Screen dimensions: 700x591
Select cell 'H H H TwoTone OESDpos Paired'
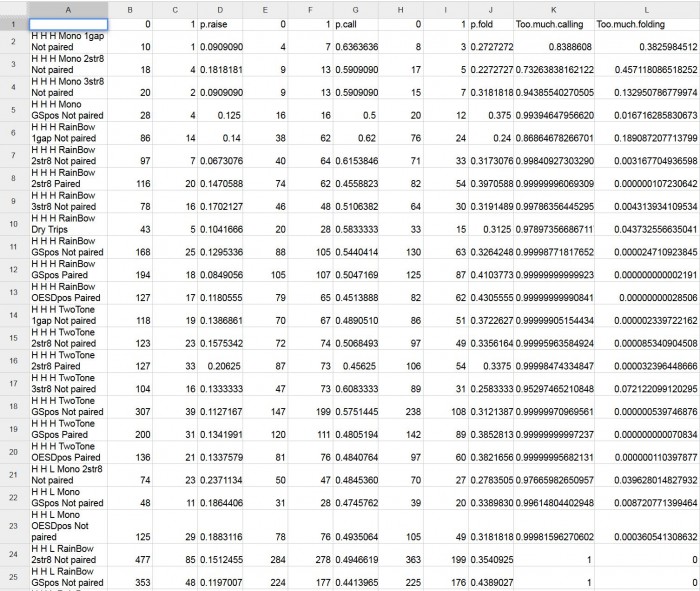[68, 452]
